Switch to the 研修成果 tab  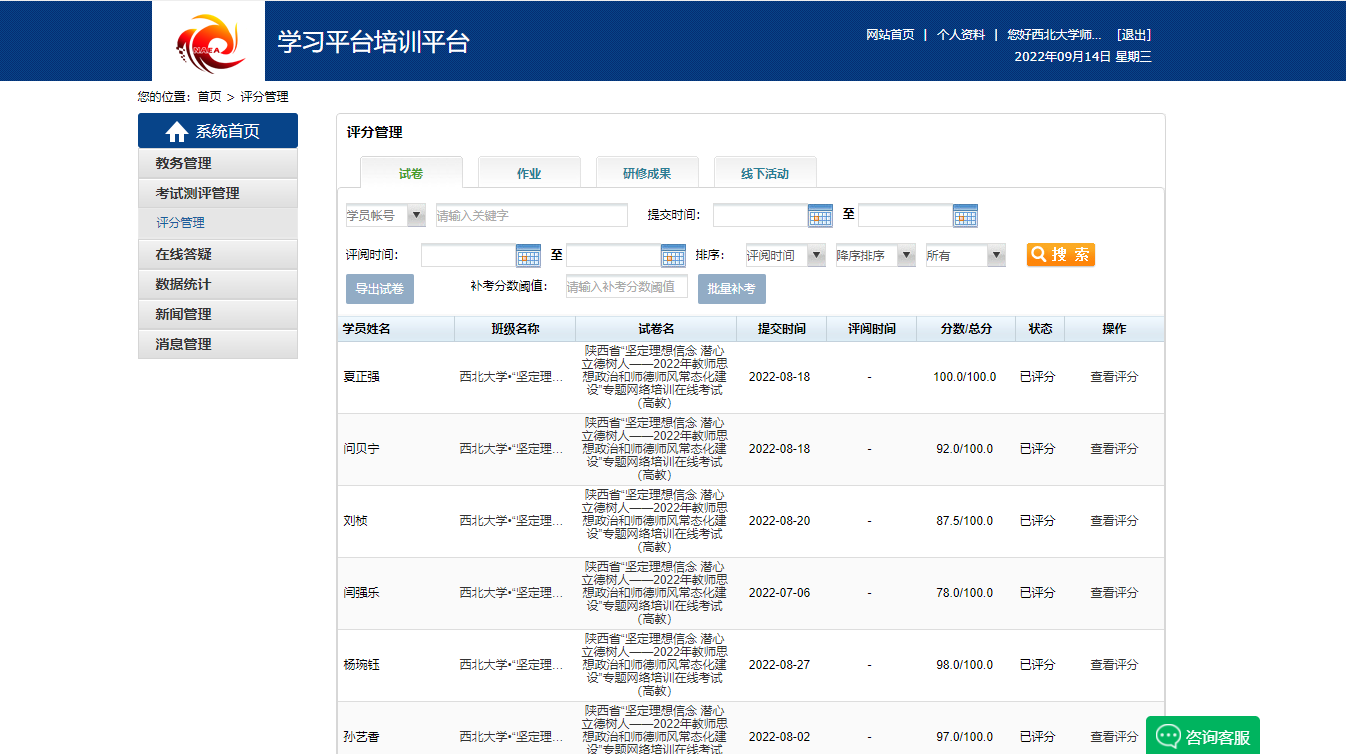tap(647, 173)
